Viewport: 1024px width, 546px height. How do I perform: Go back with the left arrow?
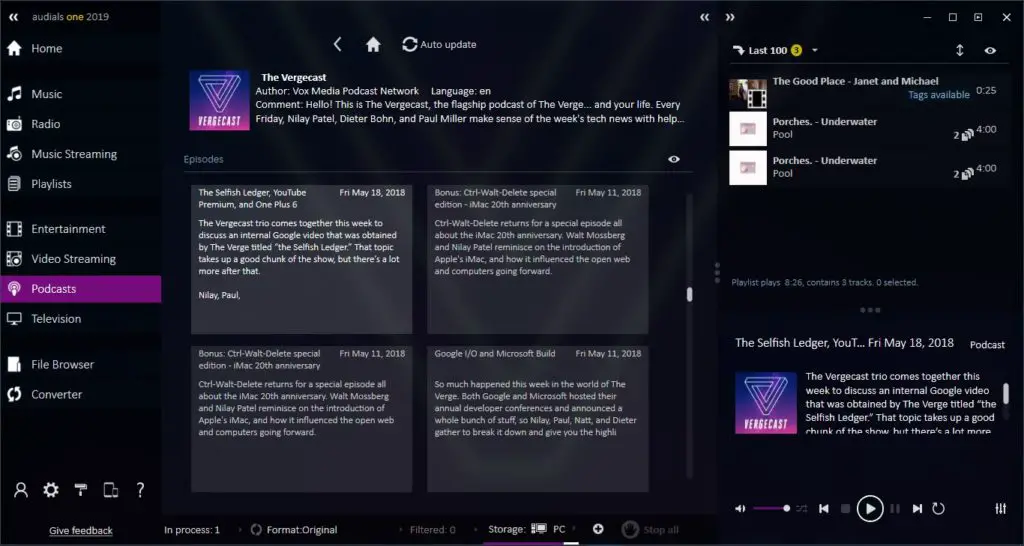point(338,44)
